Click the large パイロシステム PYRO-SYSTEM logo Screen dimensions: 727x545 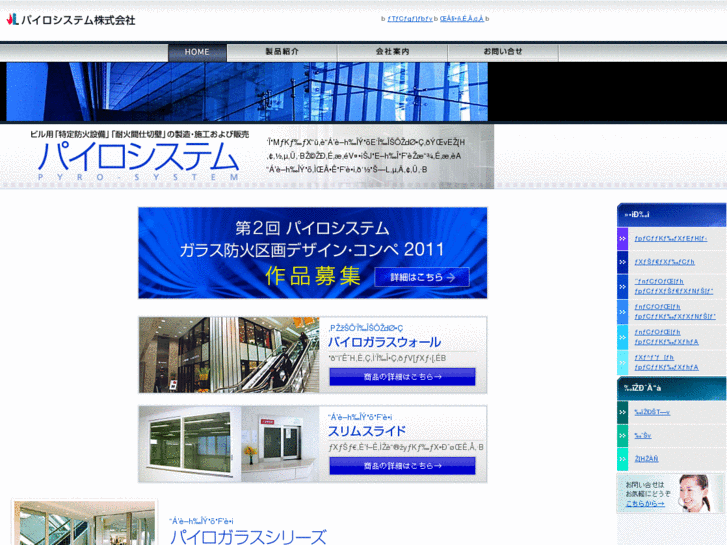tap(138, 160)
